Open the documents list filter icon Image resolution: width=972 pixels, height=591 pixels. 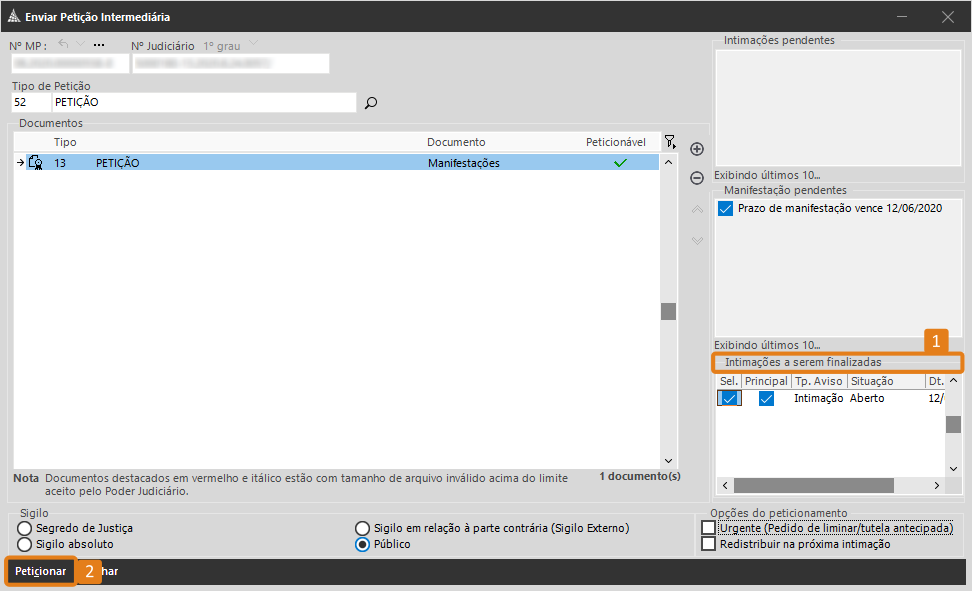(670, 142)
